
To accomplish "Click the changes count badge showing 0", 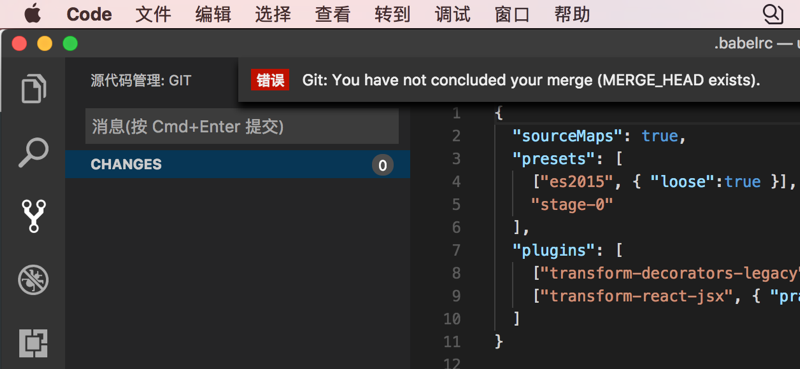I will click(x=383, y=165).
